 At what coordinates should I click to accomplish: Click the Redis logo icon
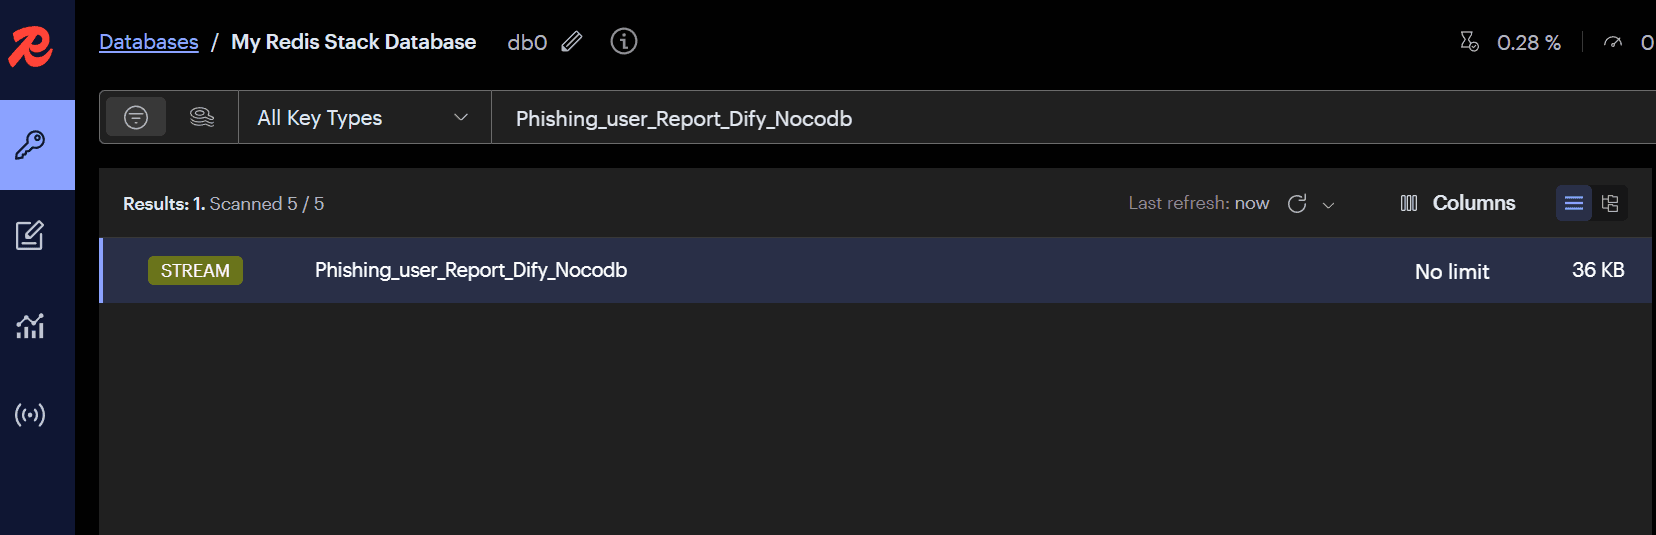[x=30, y=46]
